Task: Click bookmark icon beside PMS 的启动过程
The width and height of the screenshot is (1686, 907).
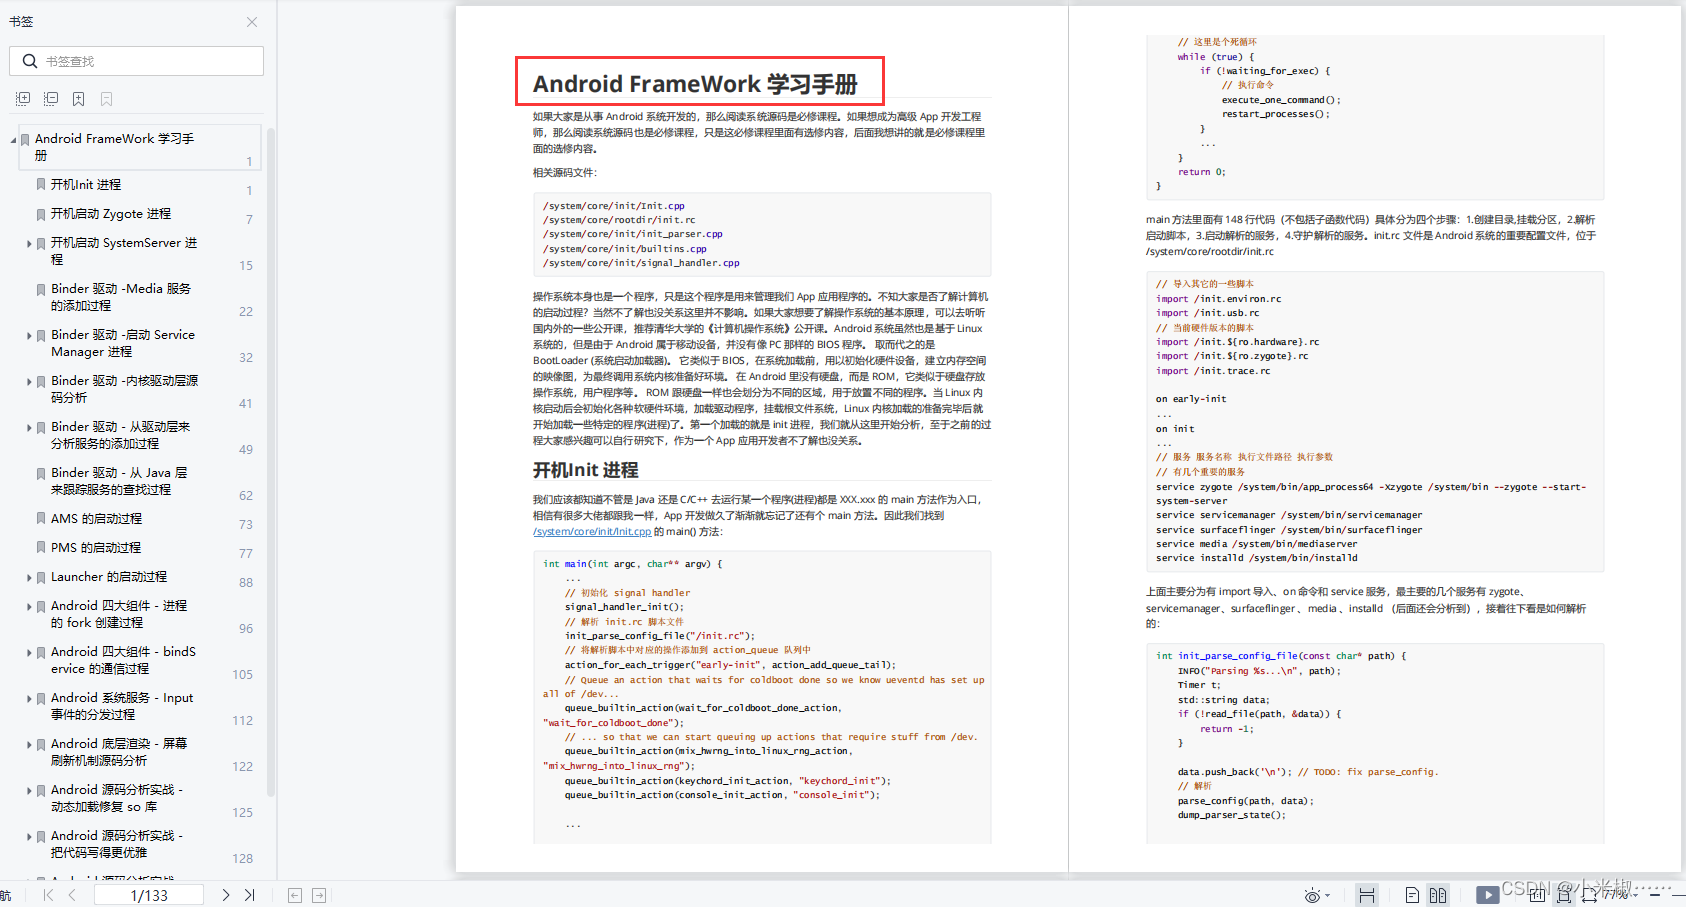Action: tap(41, 548)
